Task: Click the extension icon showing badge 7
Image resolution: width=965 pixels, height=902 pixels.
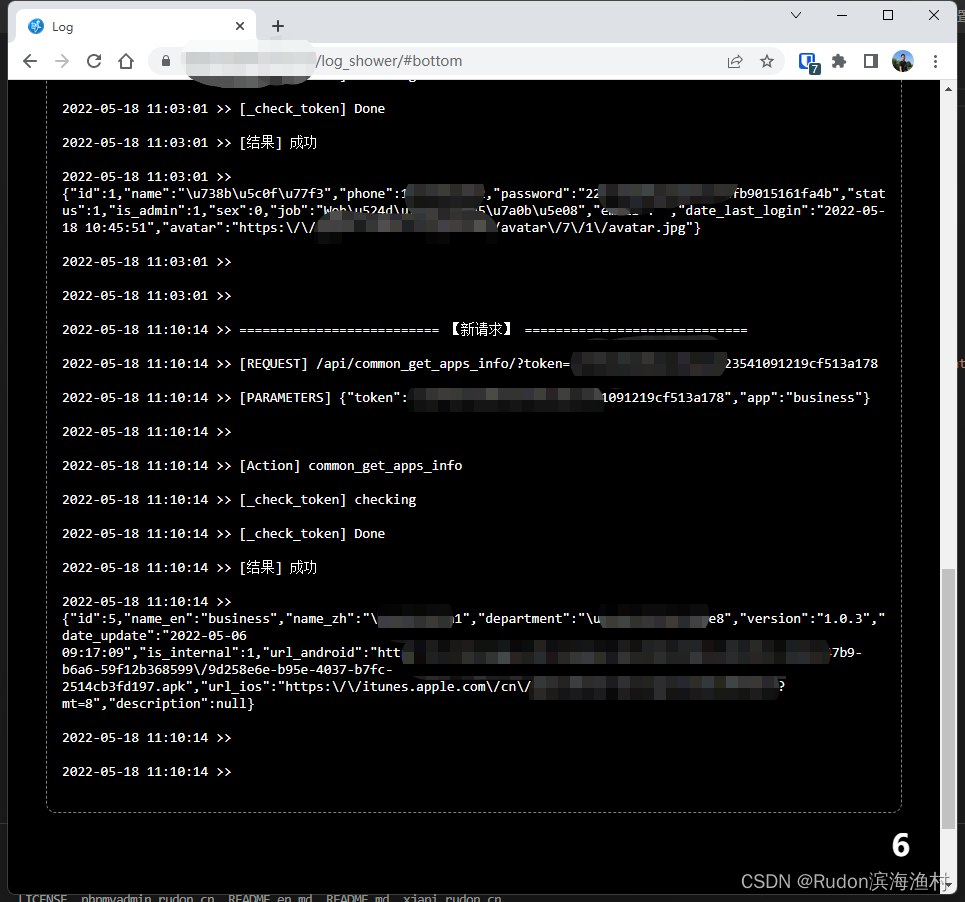Action: point(807,61)
